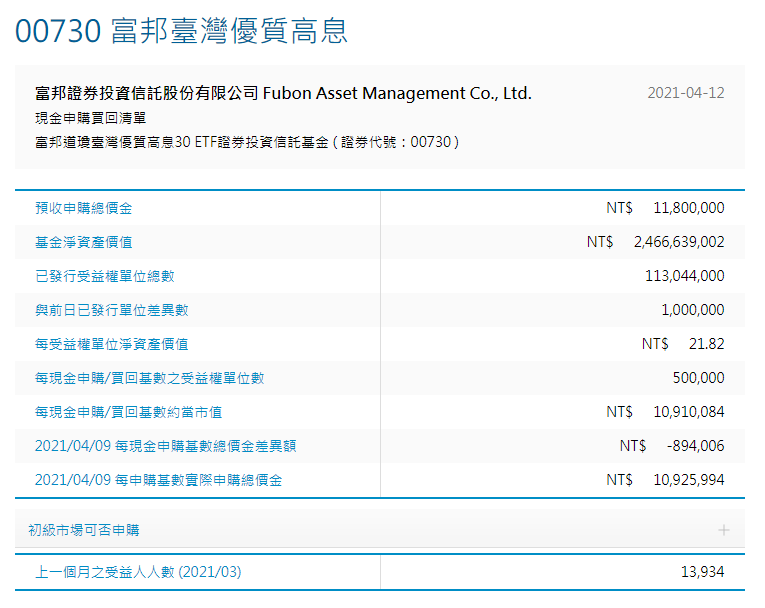Click the value NT$ 10,925,994
Image resolution: width=765 pixels, height=608 pixels.
(x=665, y=480)
